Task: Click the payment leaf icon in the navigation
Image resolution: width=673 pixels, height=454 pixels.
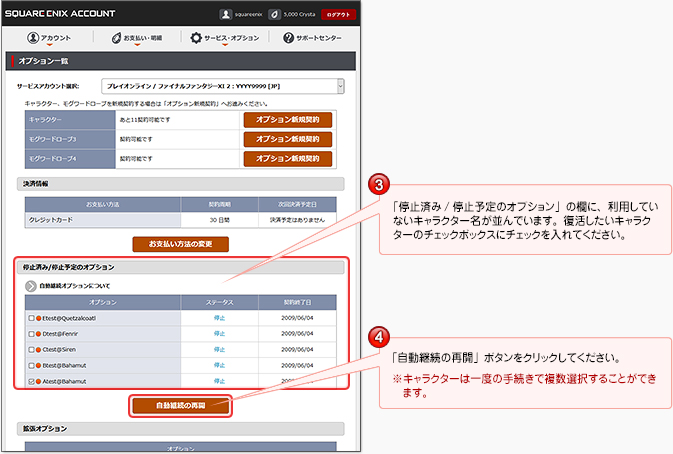Action: click(116, 38)
